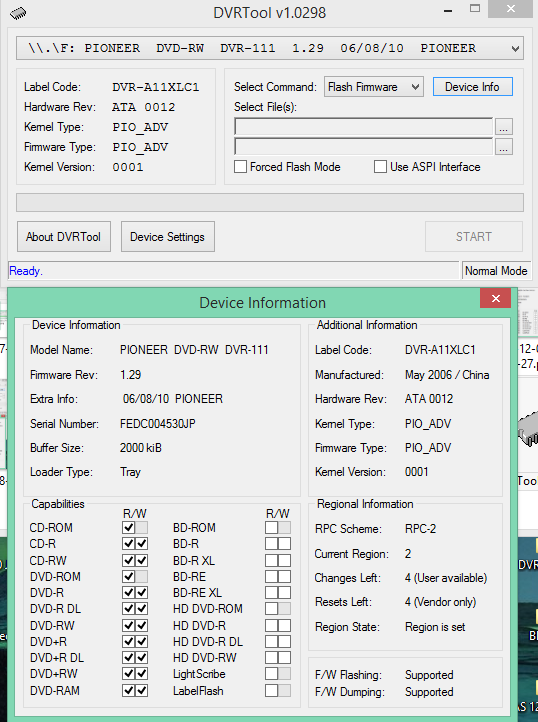Click the Ready status text

coord(26,271)
